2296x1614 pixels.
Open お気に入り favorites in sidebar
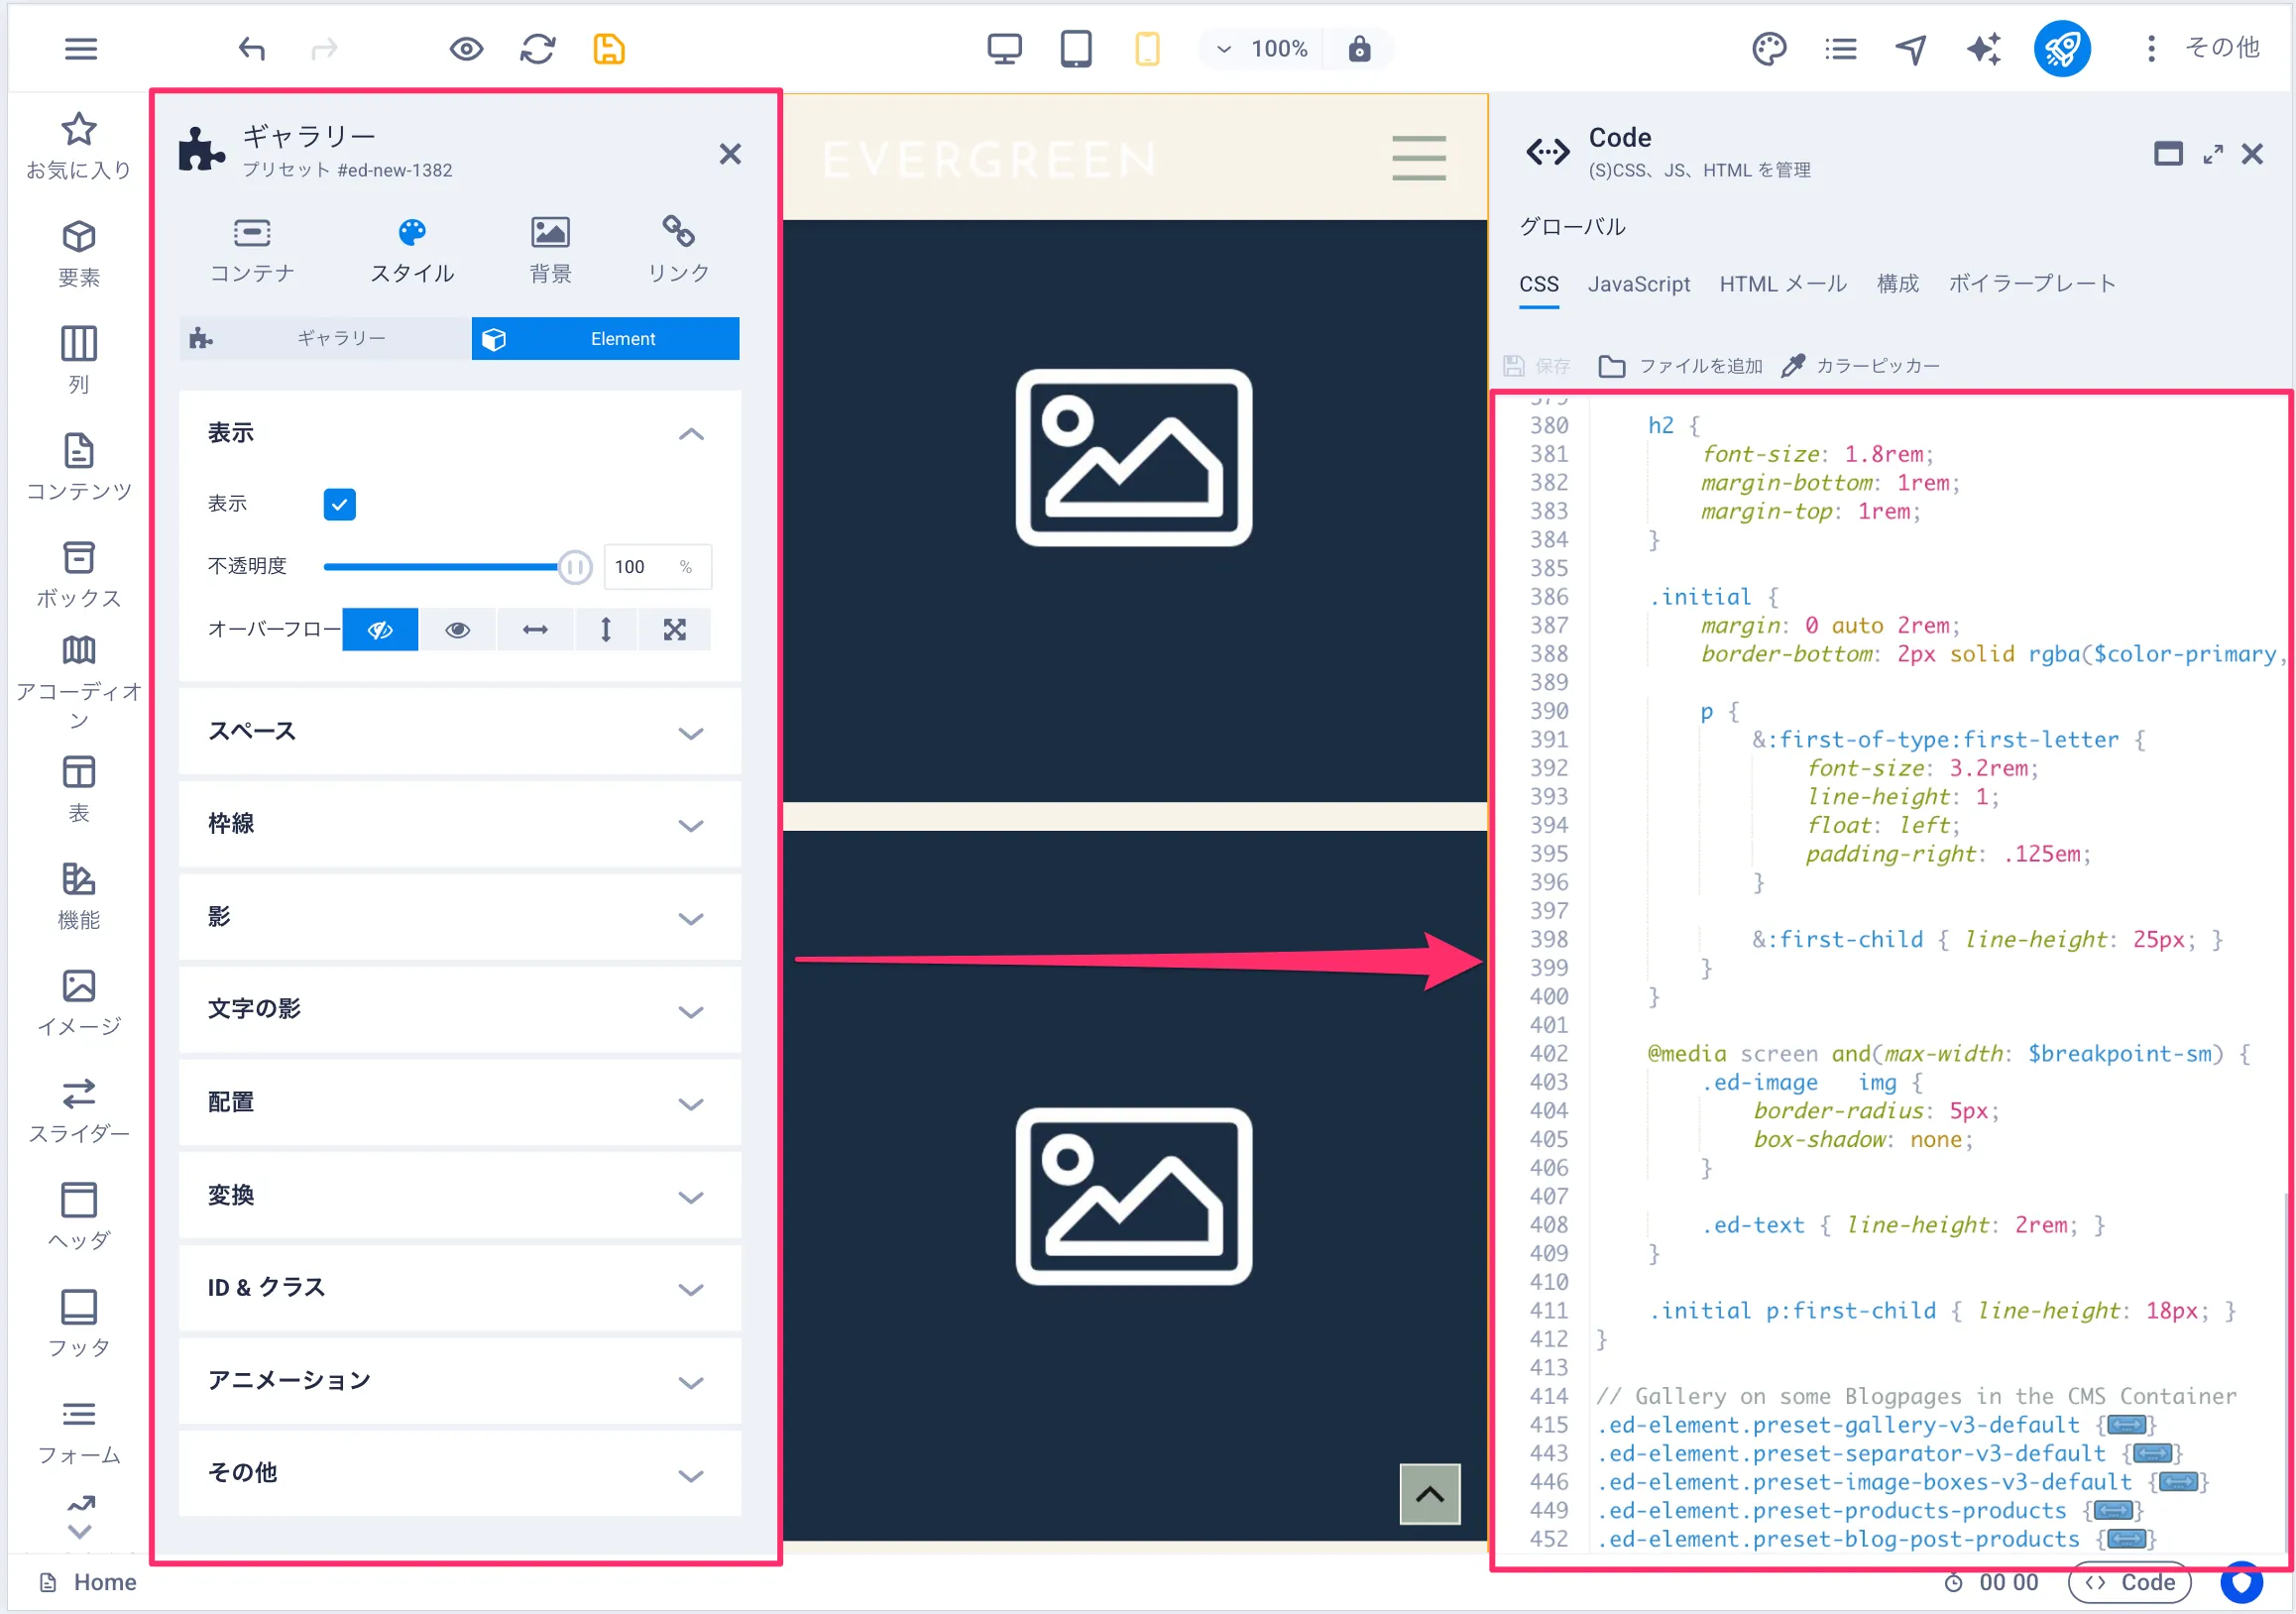(x=79, y=146)
